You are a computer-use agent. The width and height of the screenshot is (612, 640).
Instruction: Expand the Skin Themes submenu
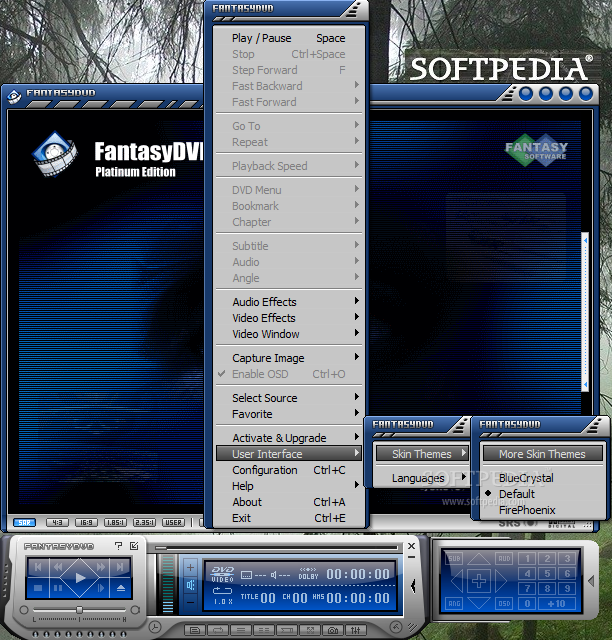tap(422, 454)
